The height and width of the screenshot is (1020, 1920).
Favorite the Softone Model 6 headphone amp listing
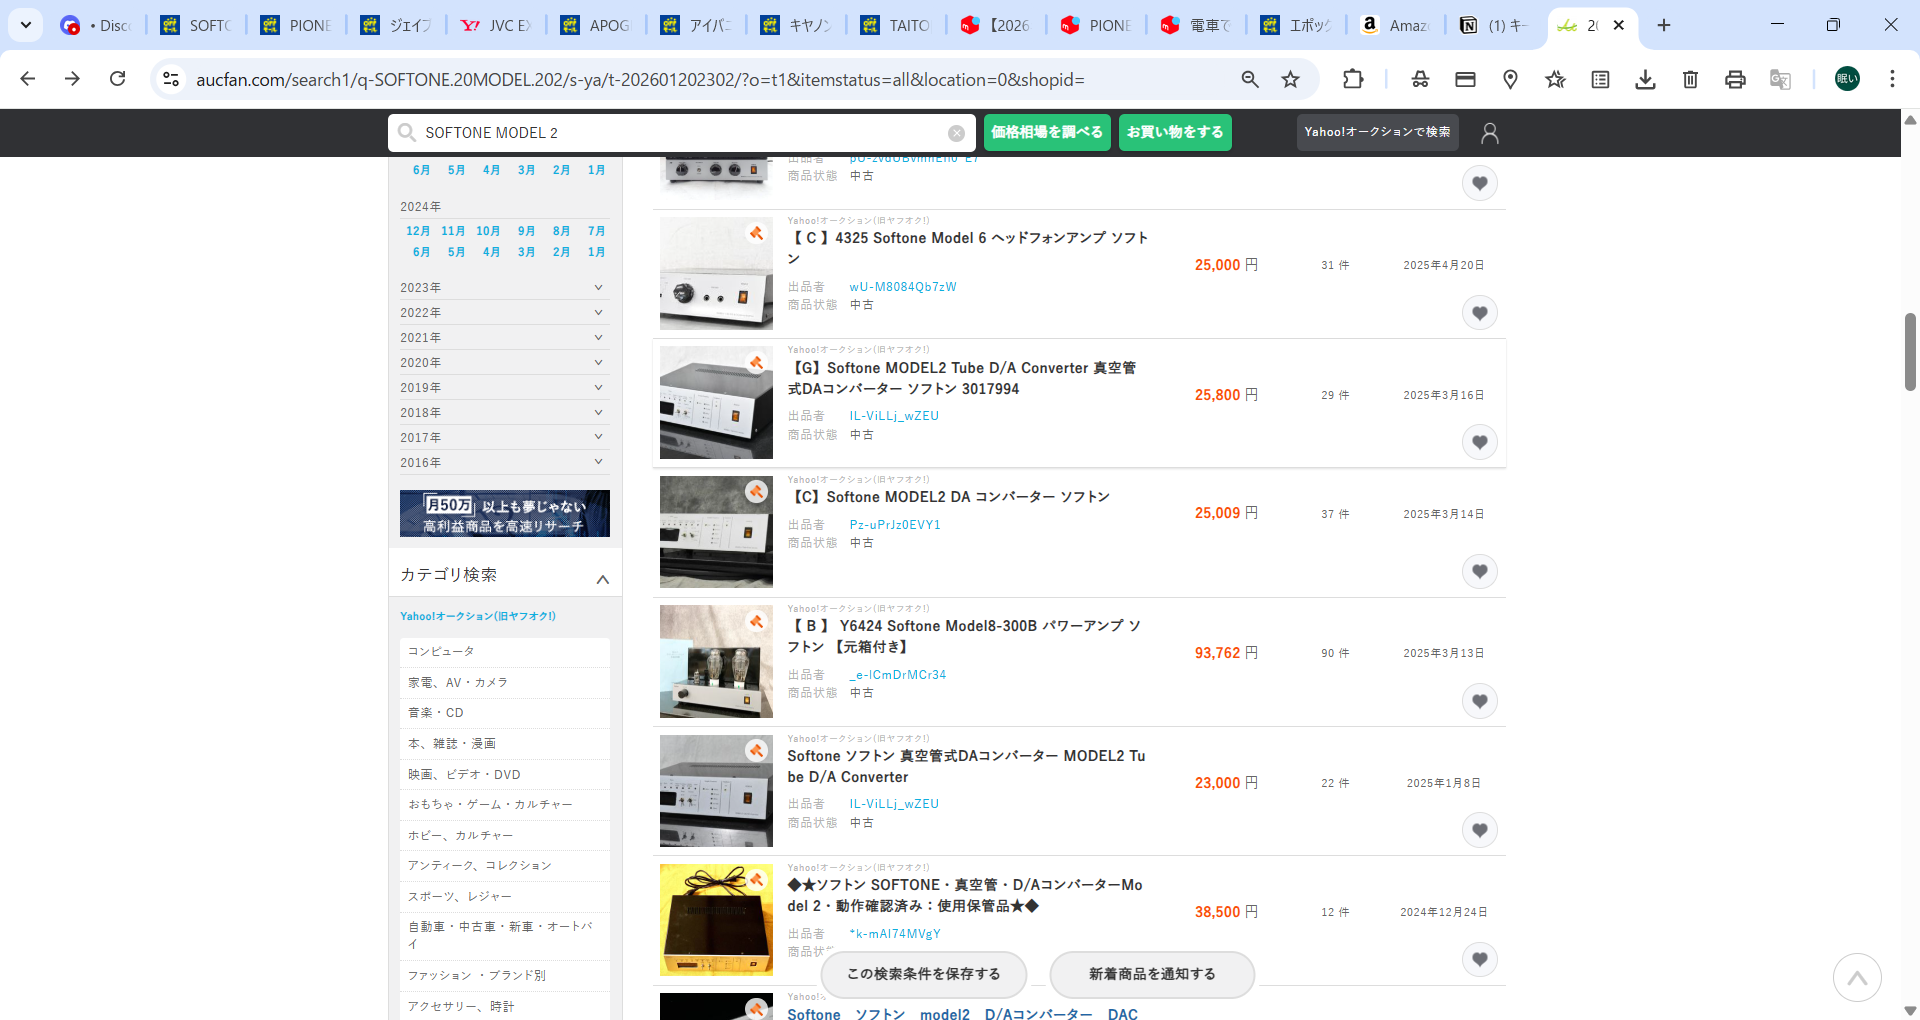pyautogui.click(x=1480, y=313)
